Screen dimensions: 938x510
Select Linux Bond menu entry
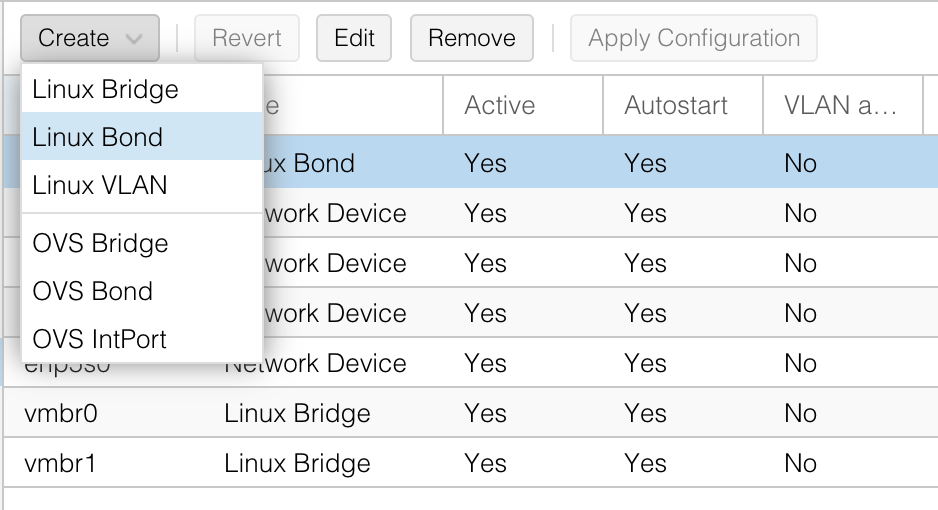pyautogui.click(x=142, y=137)
